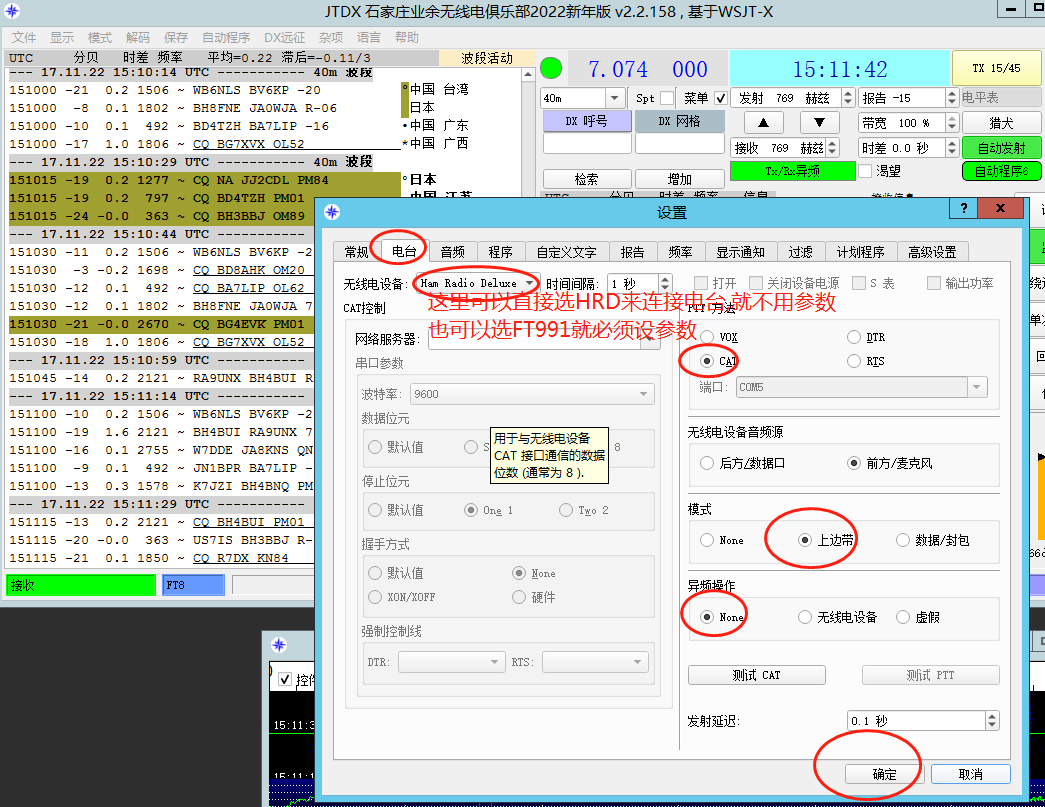Select 无线电设备 for split operation
The height and width of the screenshot is (807, 1045).
[805, 617]
